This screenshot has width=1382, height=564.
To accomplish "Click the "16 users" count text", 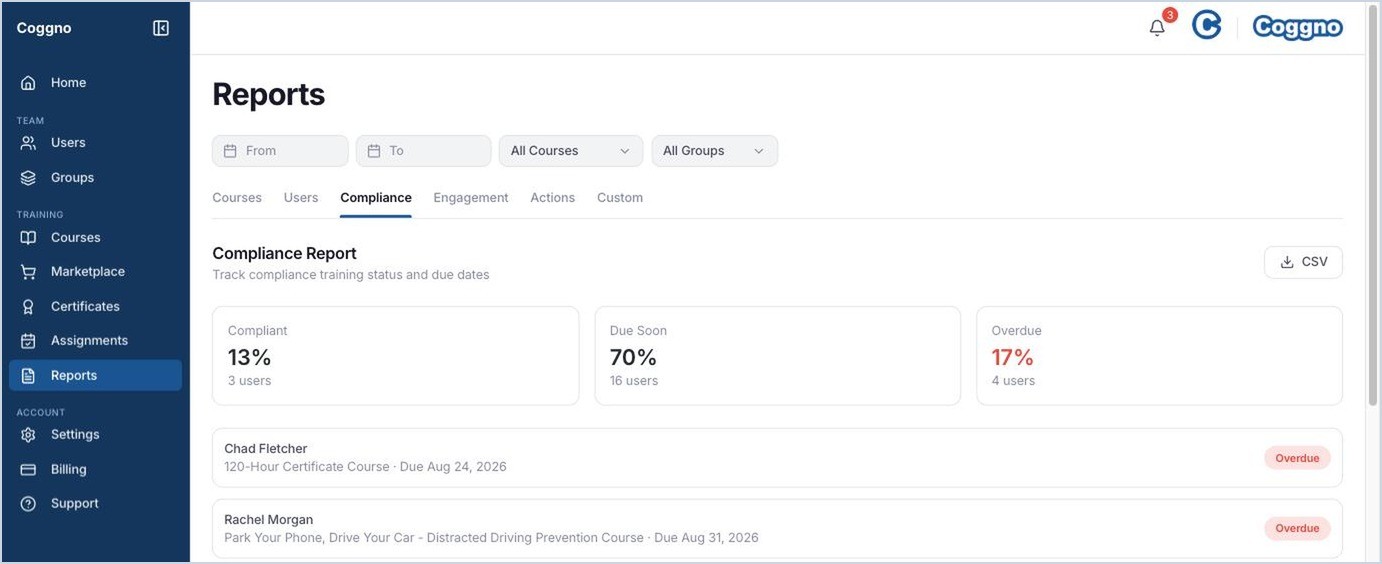I will point(634,381).
